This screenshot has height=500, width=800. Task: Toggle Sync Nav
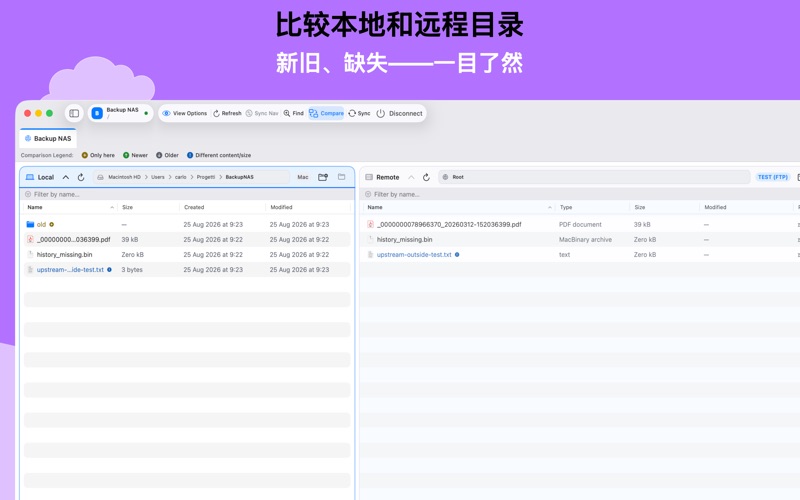coord(262,113)
